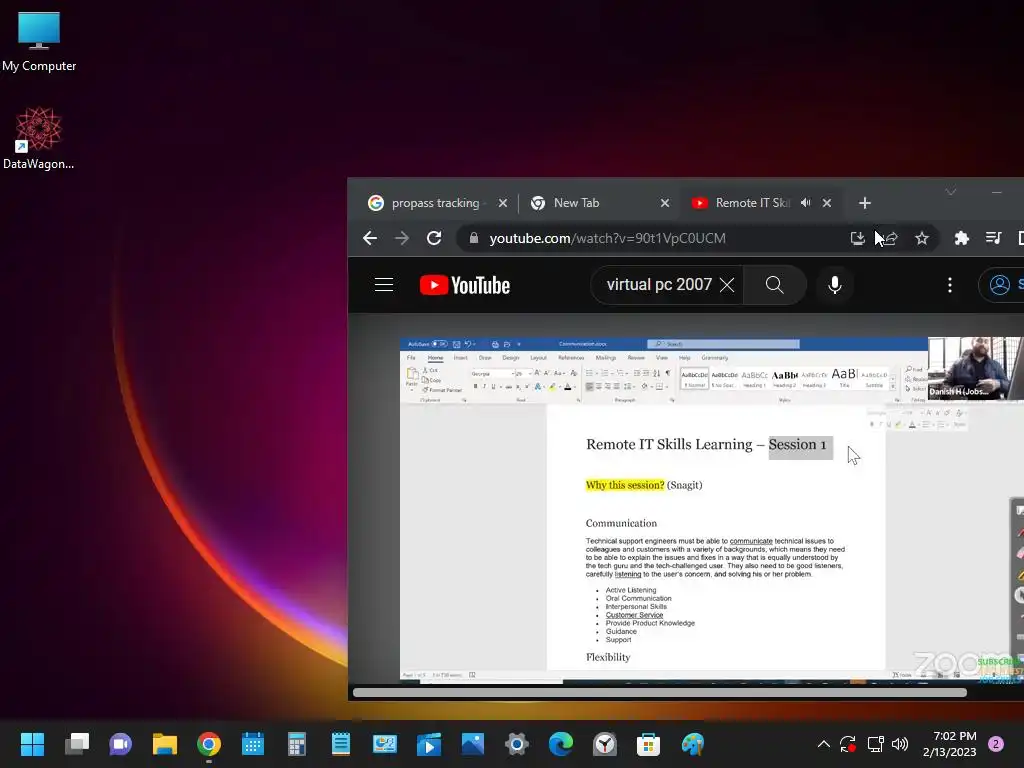Close the propass tracking tab
1024x768 pixels.
[503, 203]
